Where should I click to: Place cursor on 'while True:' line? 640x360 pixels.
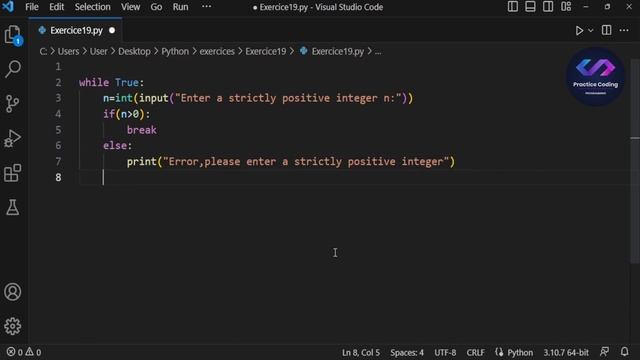click(x=111, y=82)
